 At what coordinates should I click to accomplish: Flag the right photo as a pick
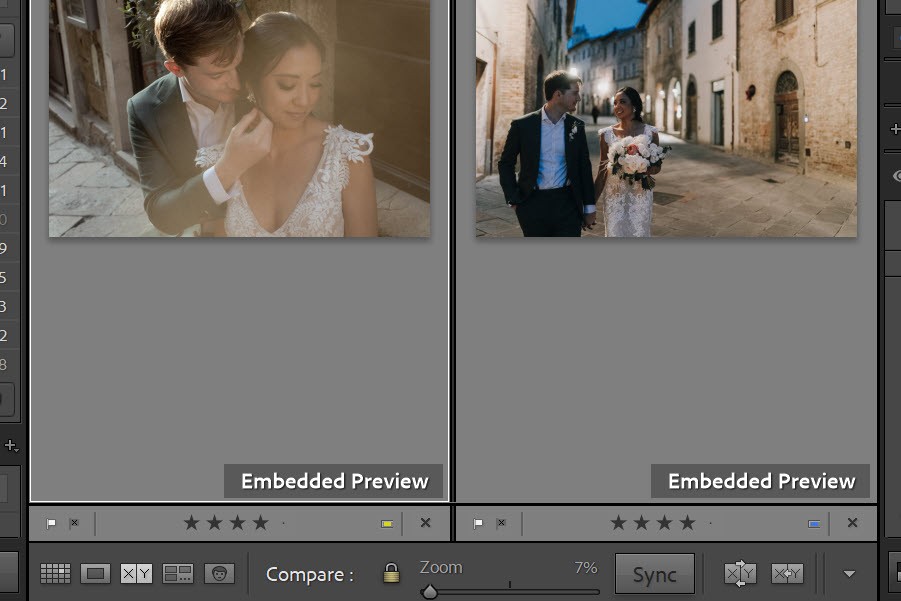tap(478, 522)
